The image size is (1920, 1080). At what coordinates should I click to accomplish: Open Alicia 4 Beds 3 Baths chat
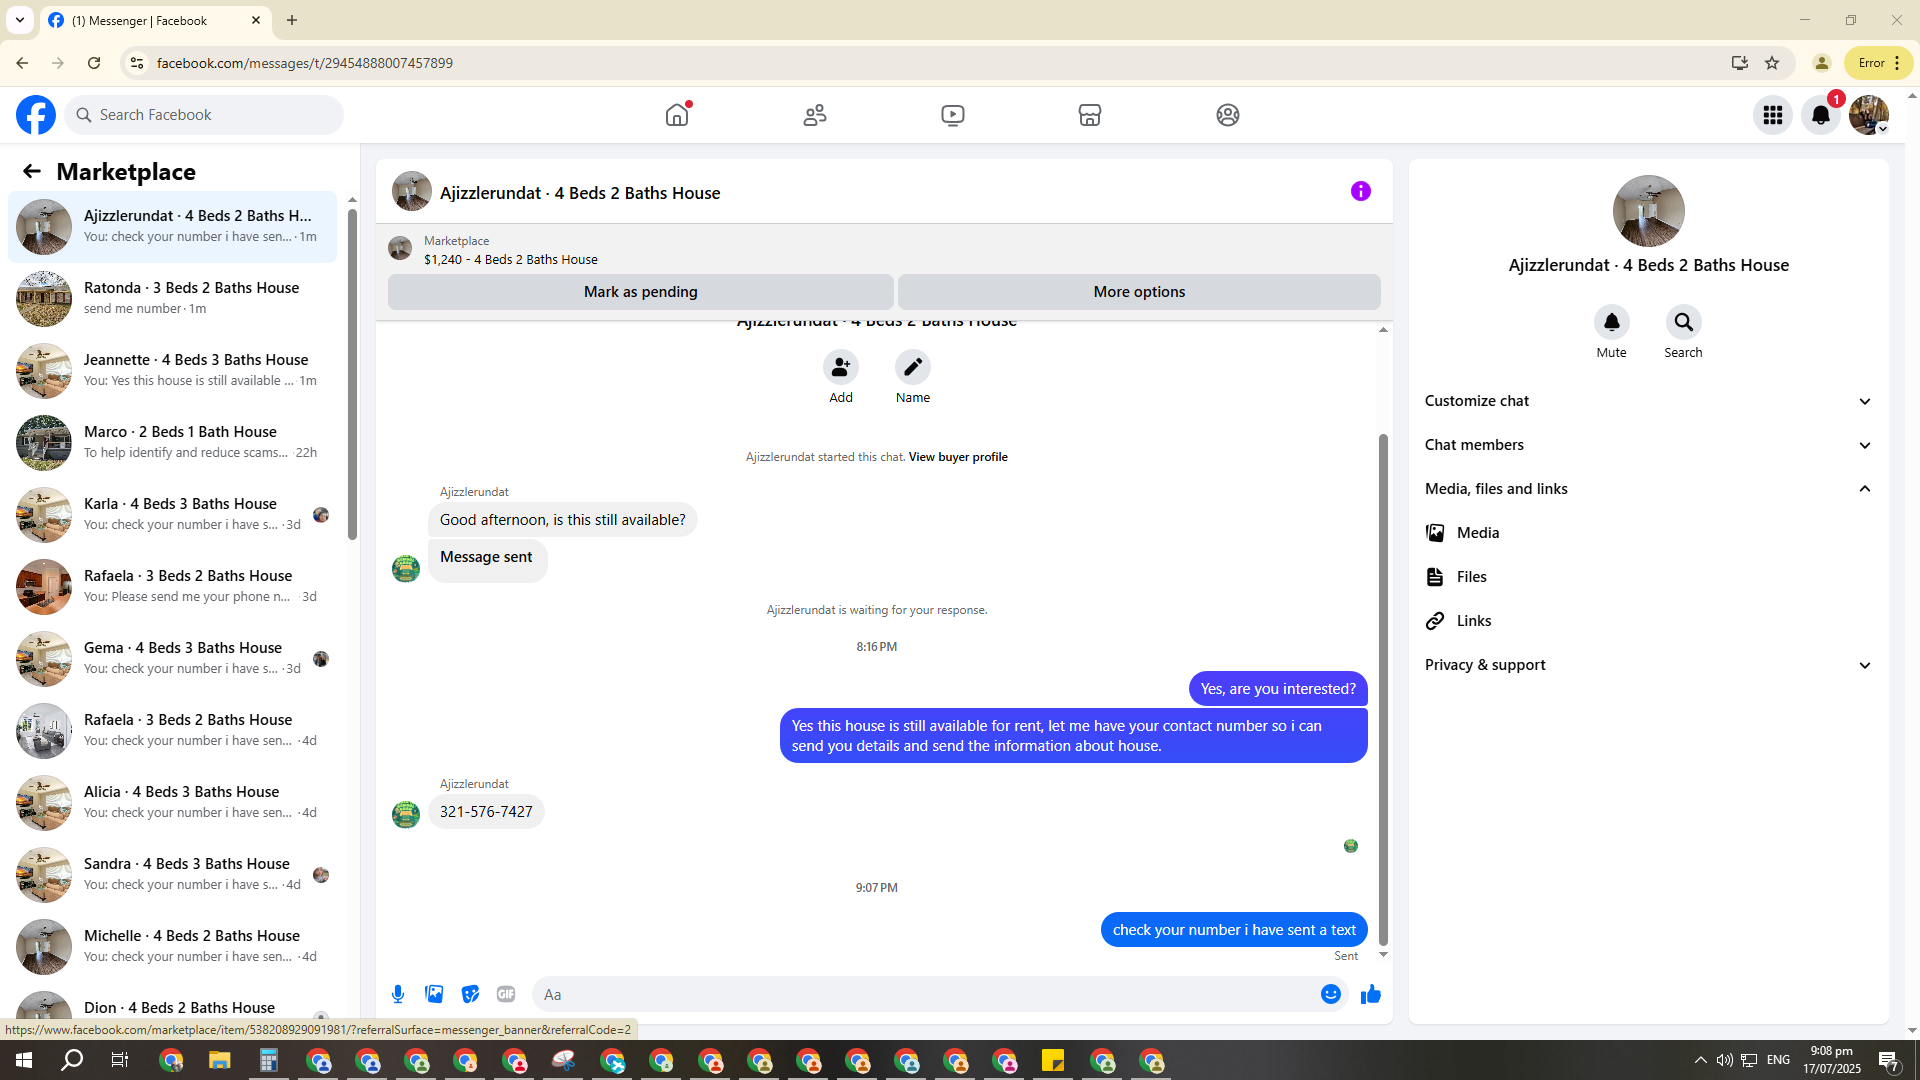(x=172, y=802)
